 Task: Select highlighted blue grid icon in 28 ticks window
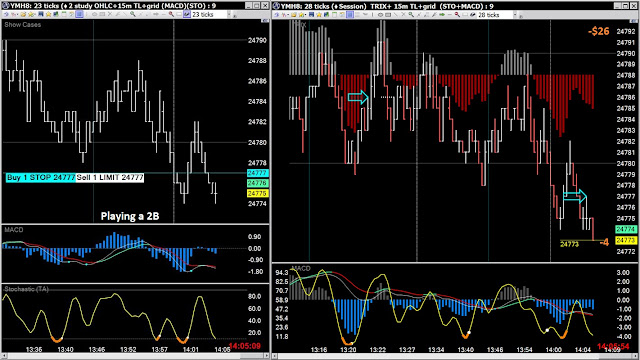(350, 14)
